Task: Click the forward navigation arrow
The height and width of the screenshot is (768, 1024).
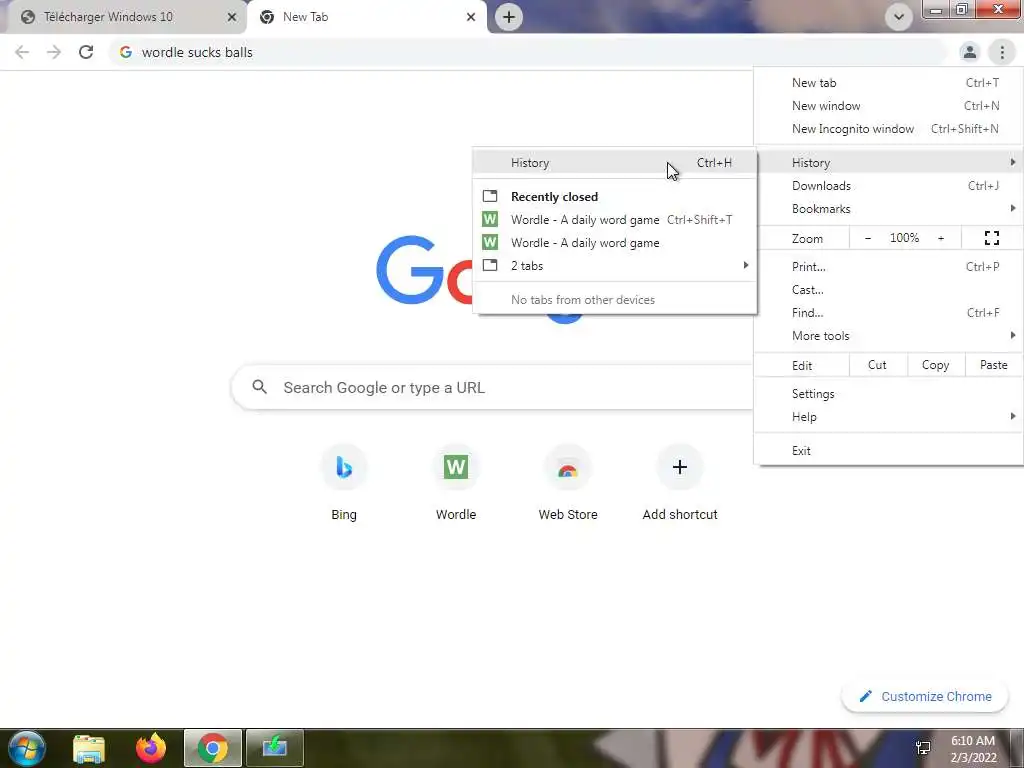Action: point(54,52)
